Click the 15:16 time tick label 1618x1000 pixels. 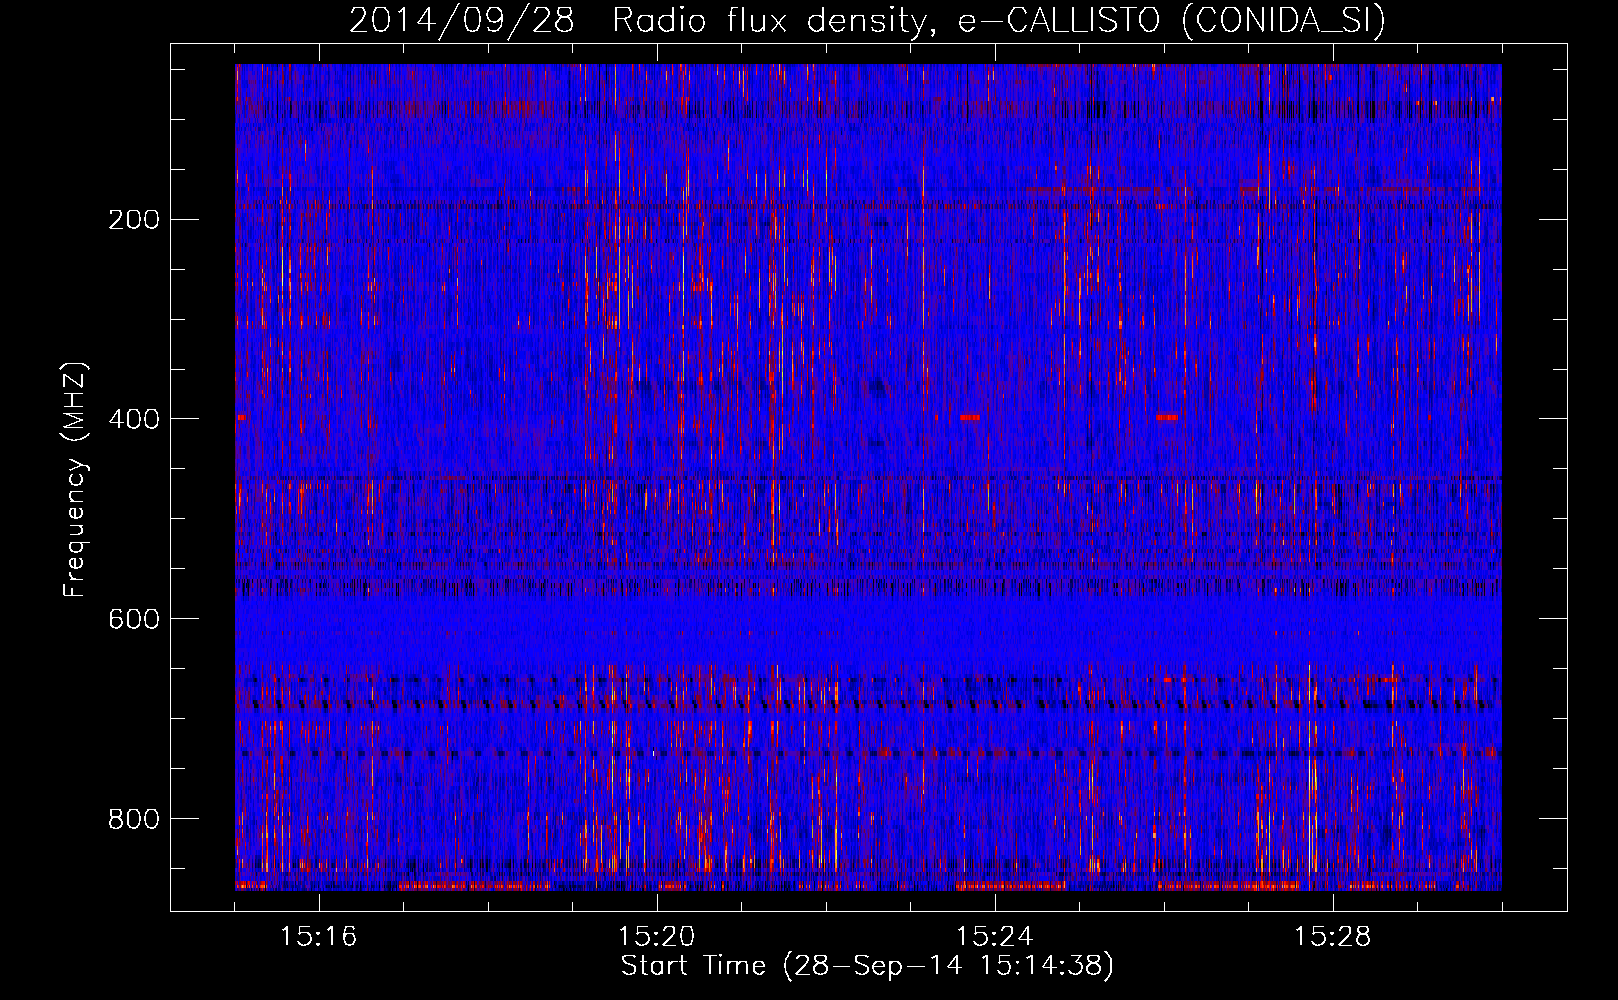[319, 937]
